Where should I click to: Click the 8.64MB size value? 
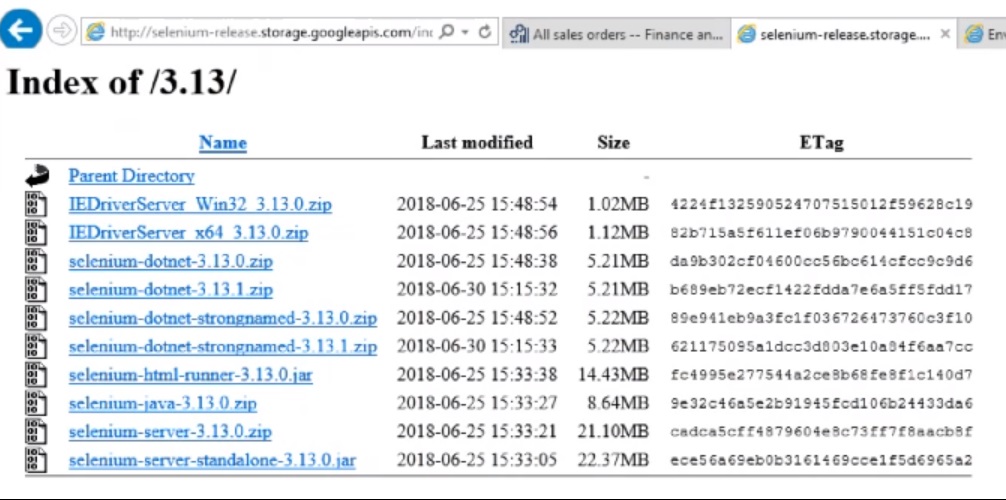[618, 403]
